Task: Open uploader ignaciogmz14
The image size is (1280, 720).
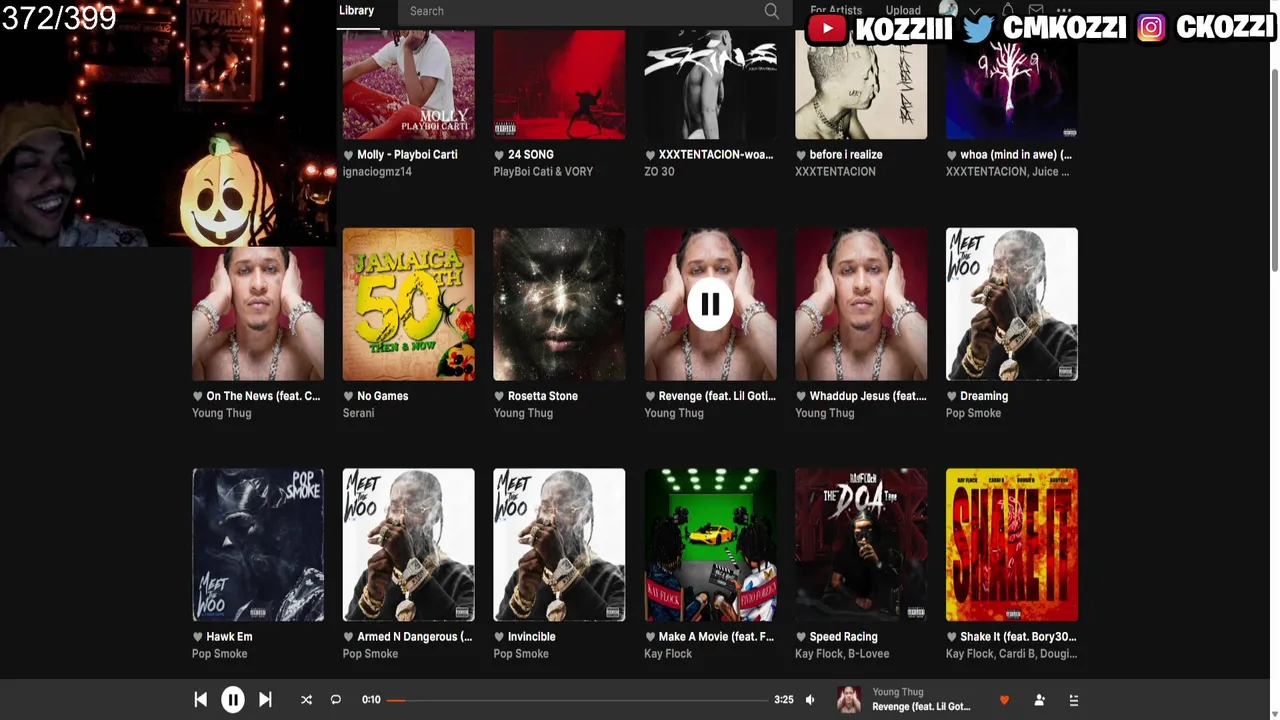Action: click(377, 172)
